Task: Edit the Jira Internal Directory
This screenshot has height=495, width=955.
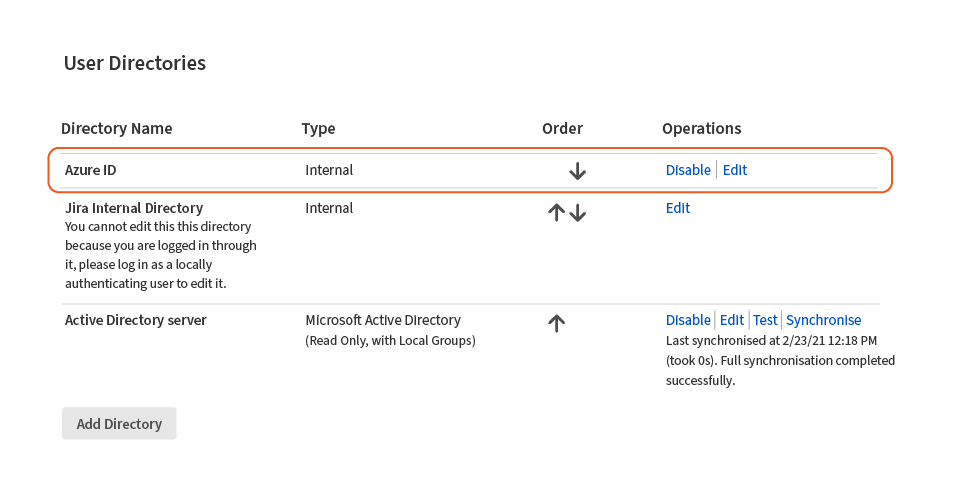Action: pos(678,208)
